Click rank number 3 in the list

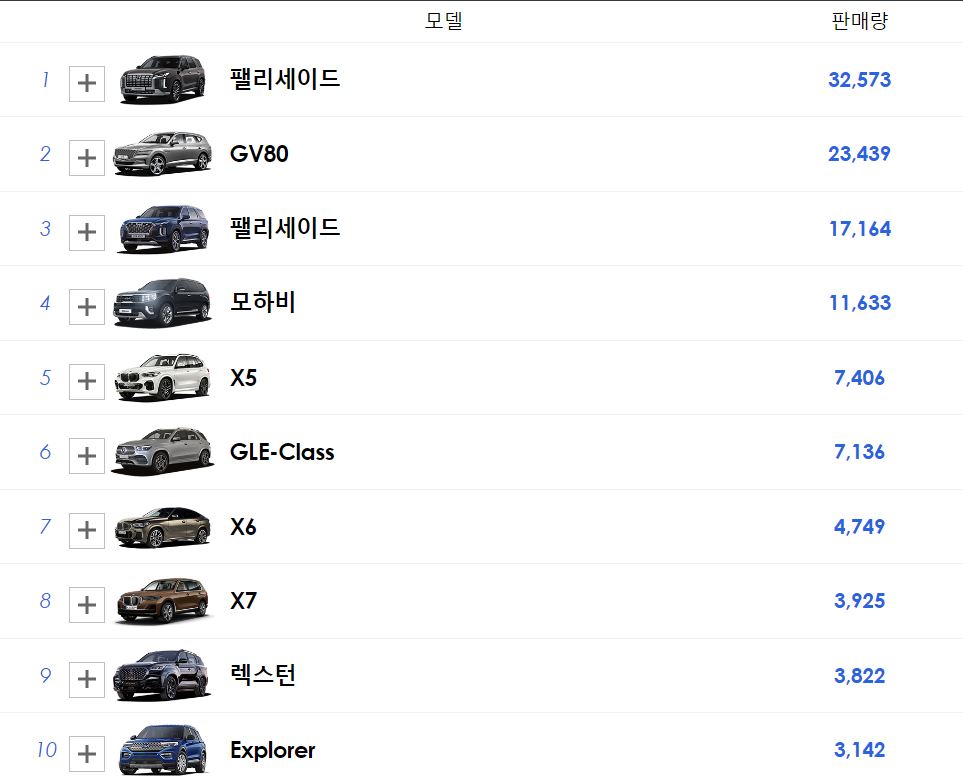click(x=45, y=228)
